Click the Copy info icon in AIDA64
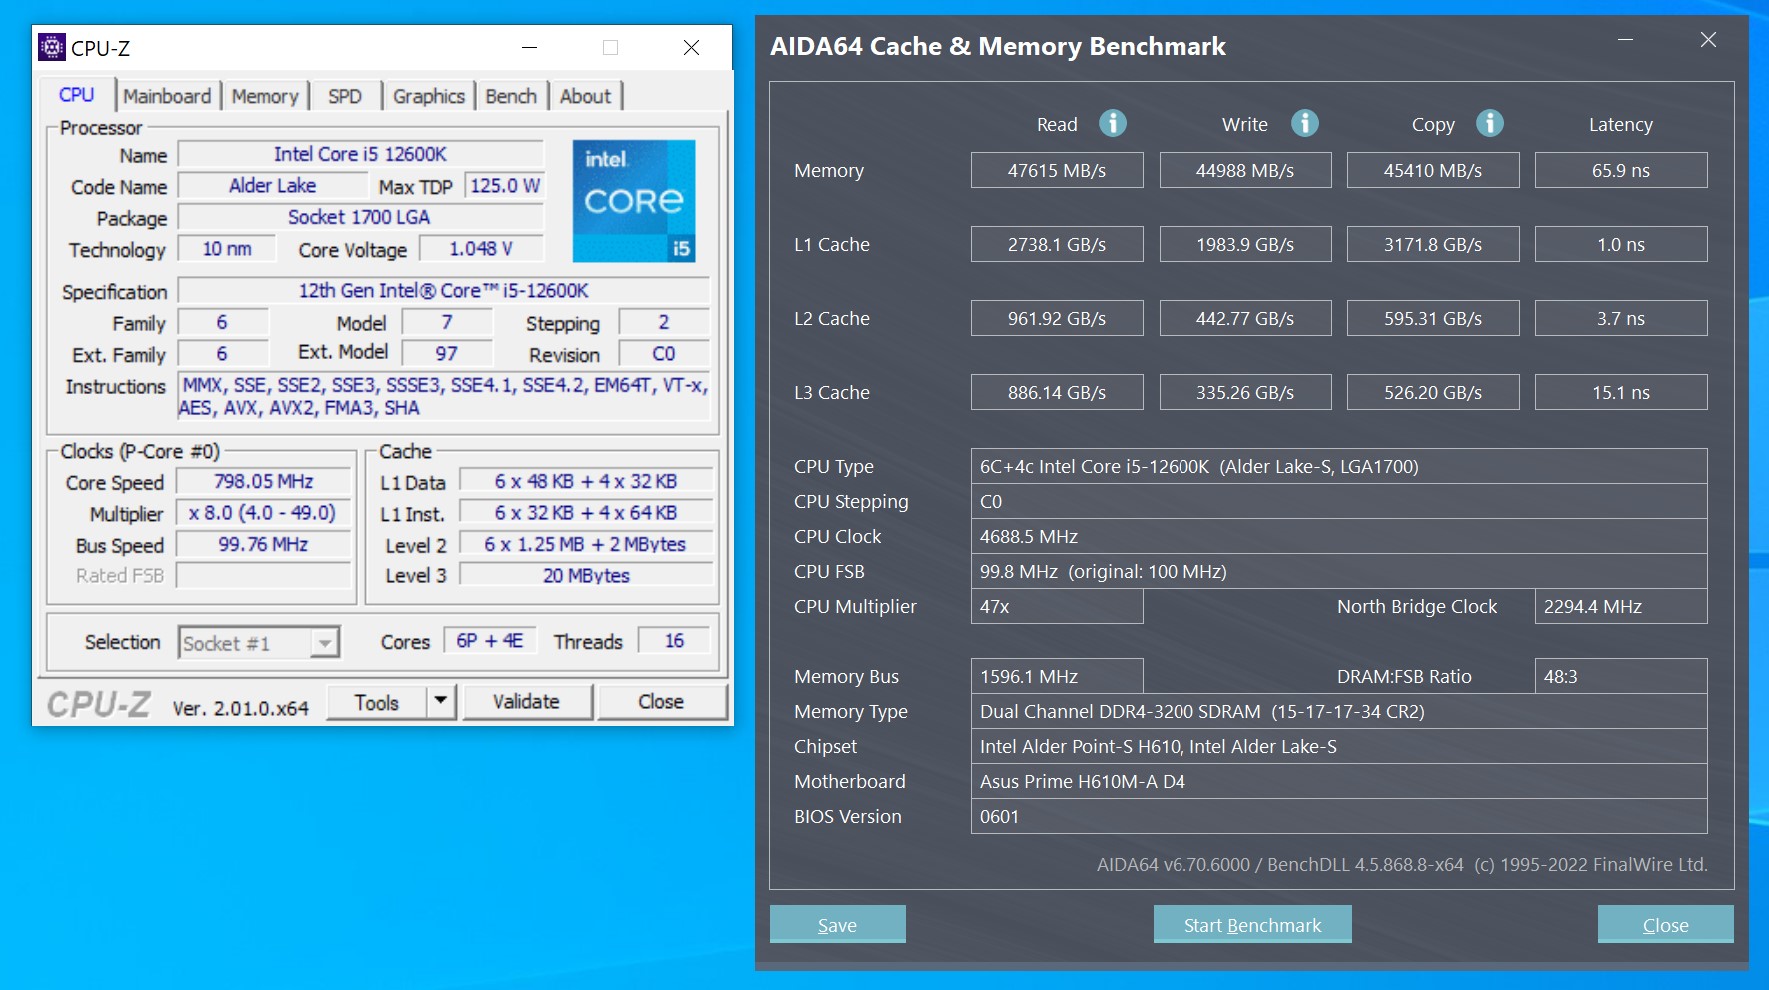 pos(1490,123)
